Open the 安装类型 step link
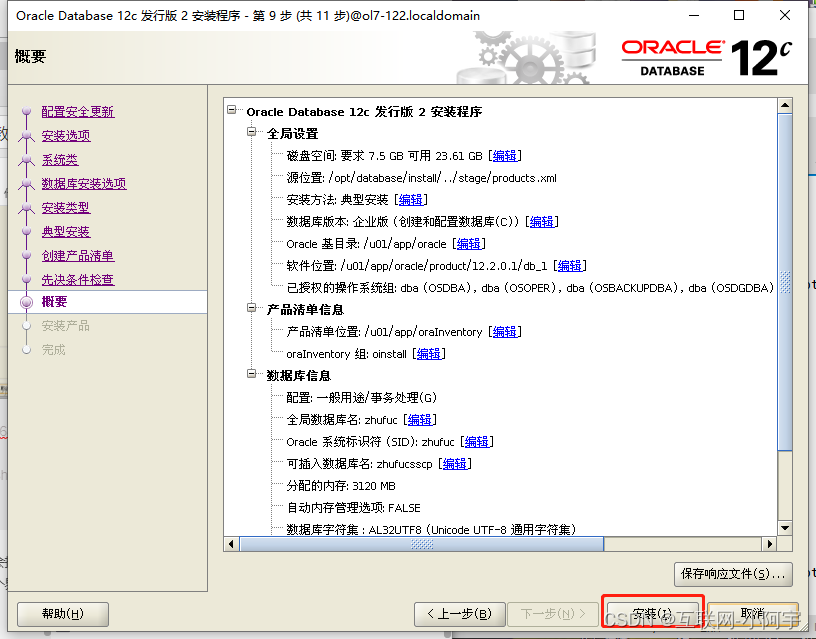Screen dimensions: 816x639 pyautogui.click(x=66, y=207)
